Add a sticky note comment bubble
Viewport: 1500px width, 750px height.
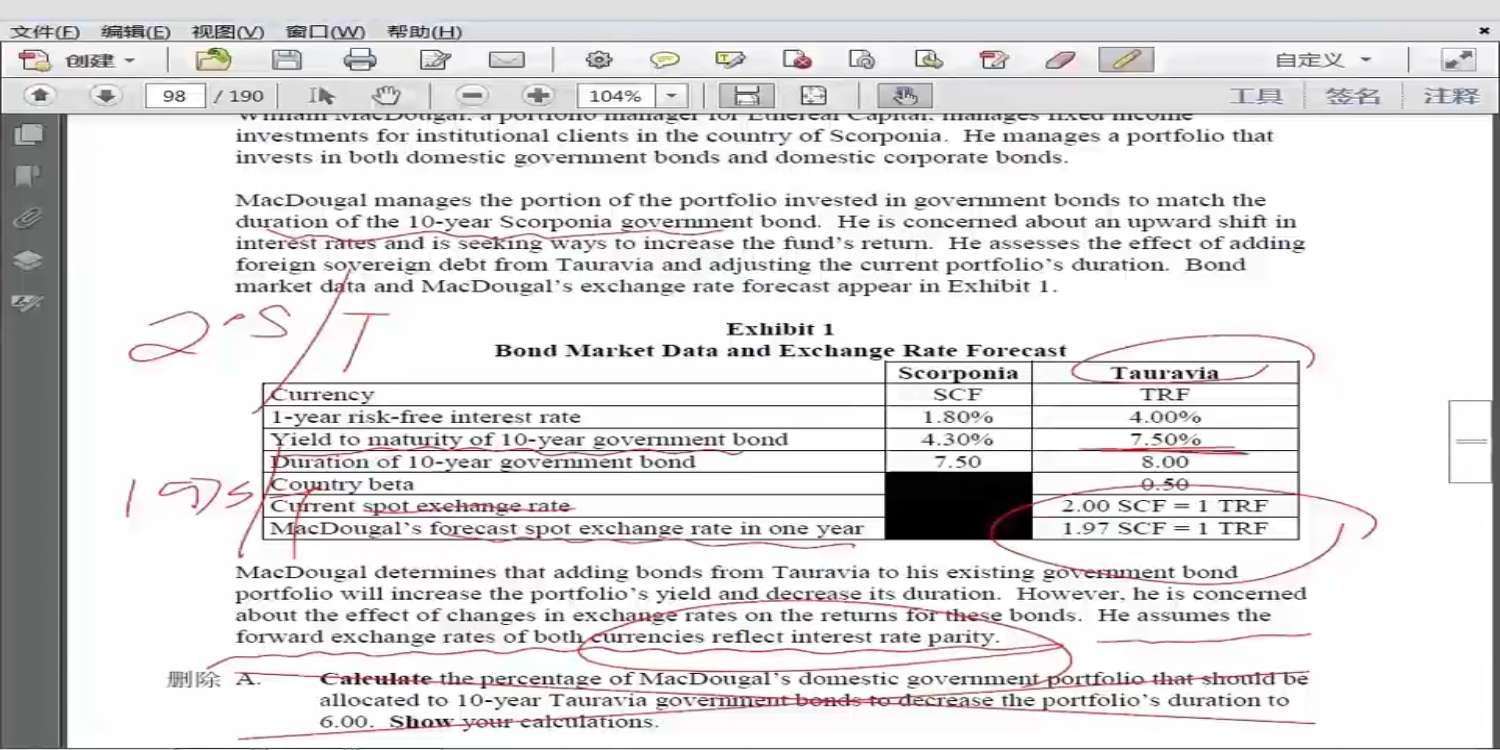coord(664,60)
